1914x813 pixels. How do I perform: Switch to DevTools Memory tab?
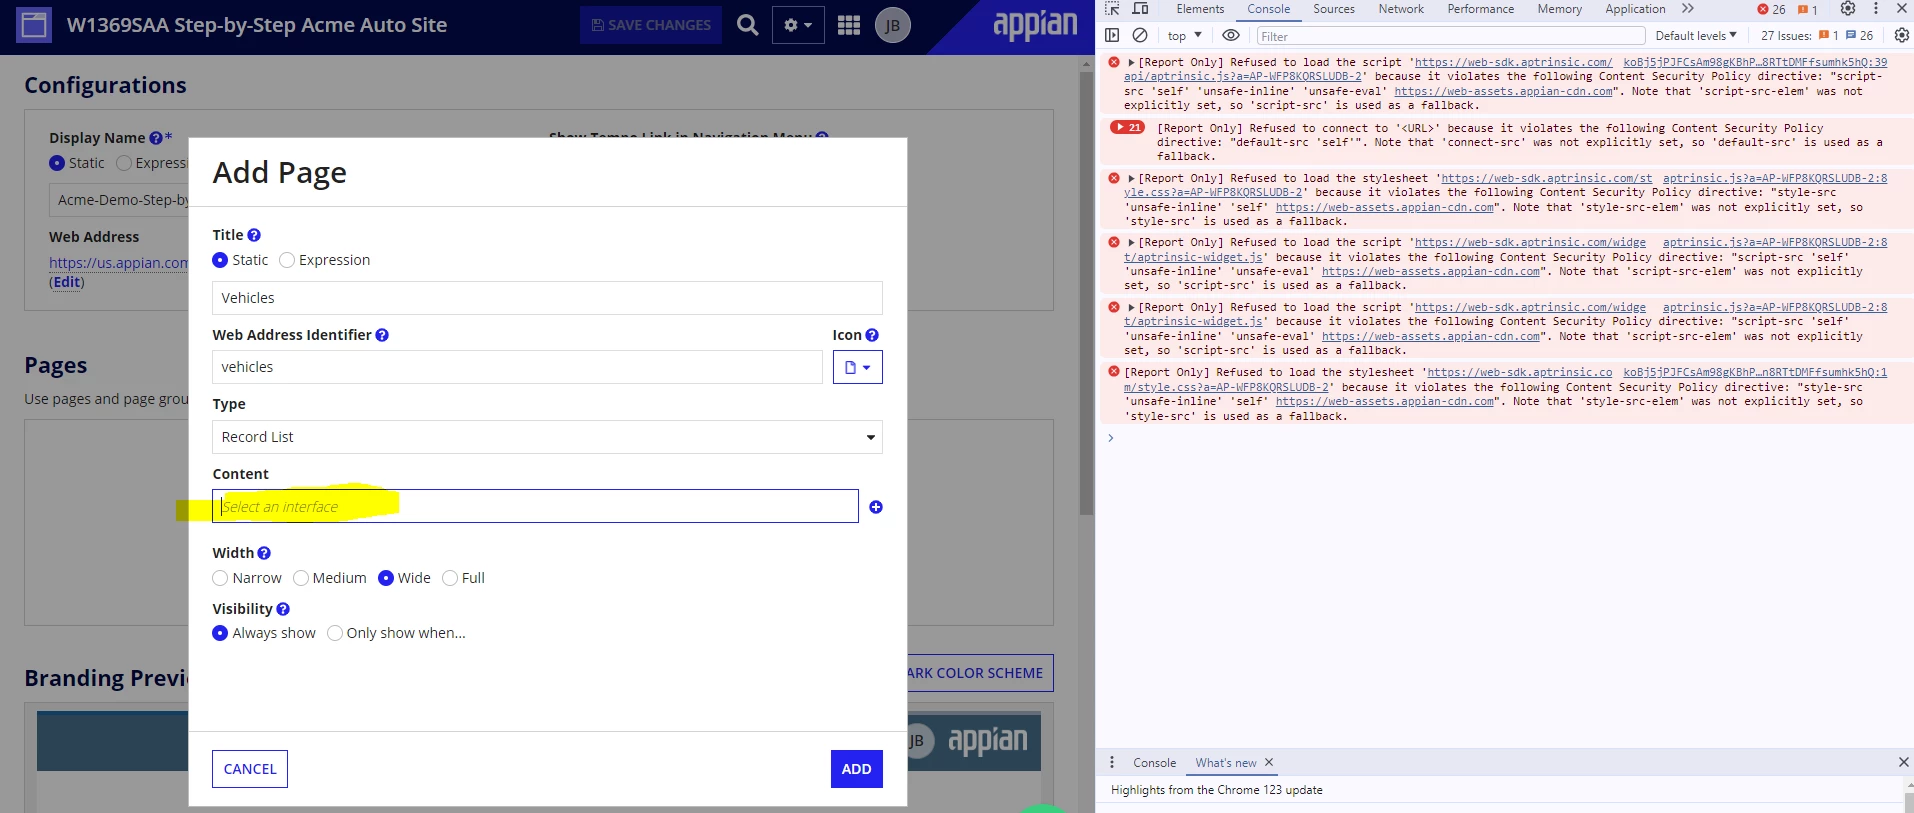click(1560, 9)
